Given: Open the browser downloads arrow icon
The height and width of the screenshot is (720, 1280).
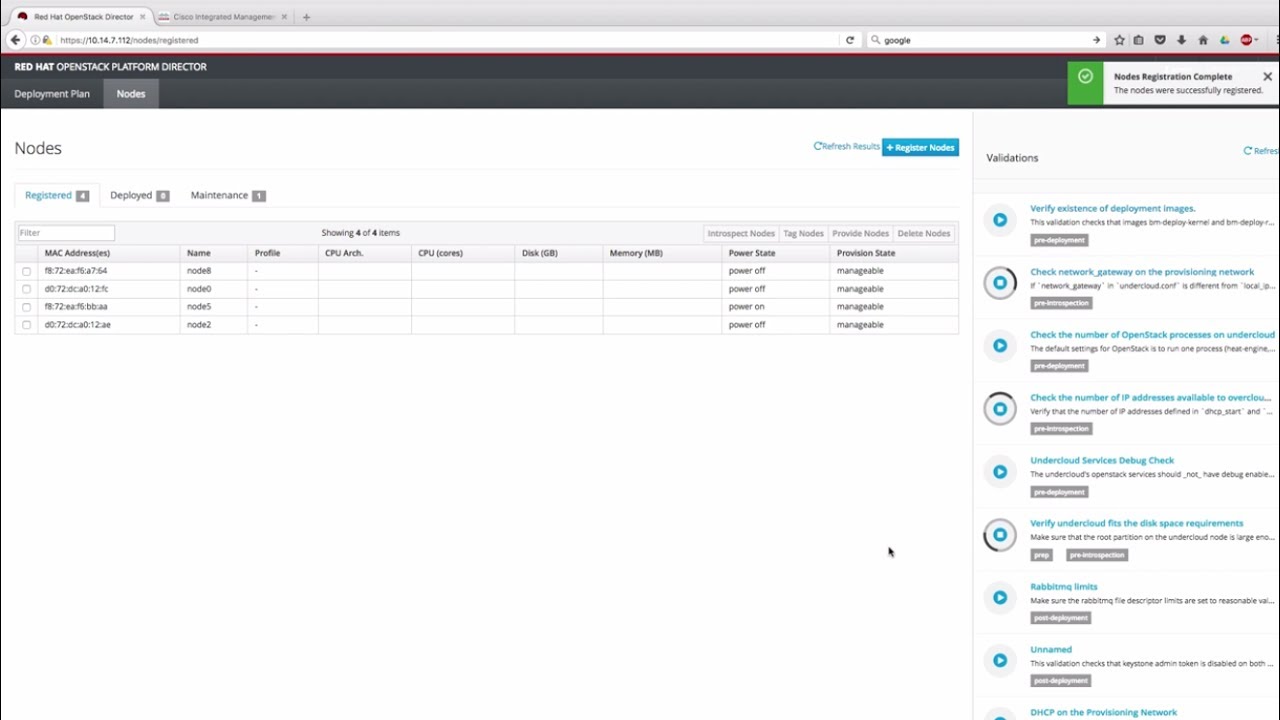Looking at the screenshot, I should pyautogui.click(x=1181, y=40).
